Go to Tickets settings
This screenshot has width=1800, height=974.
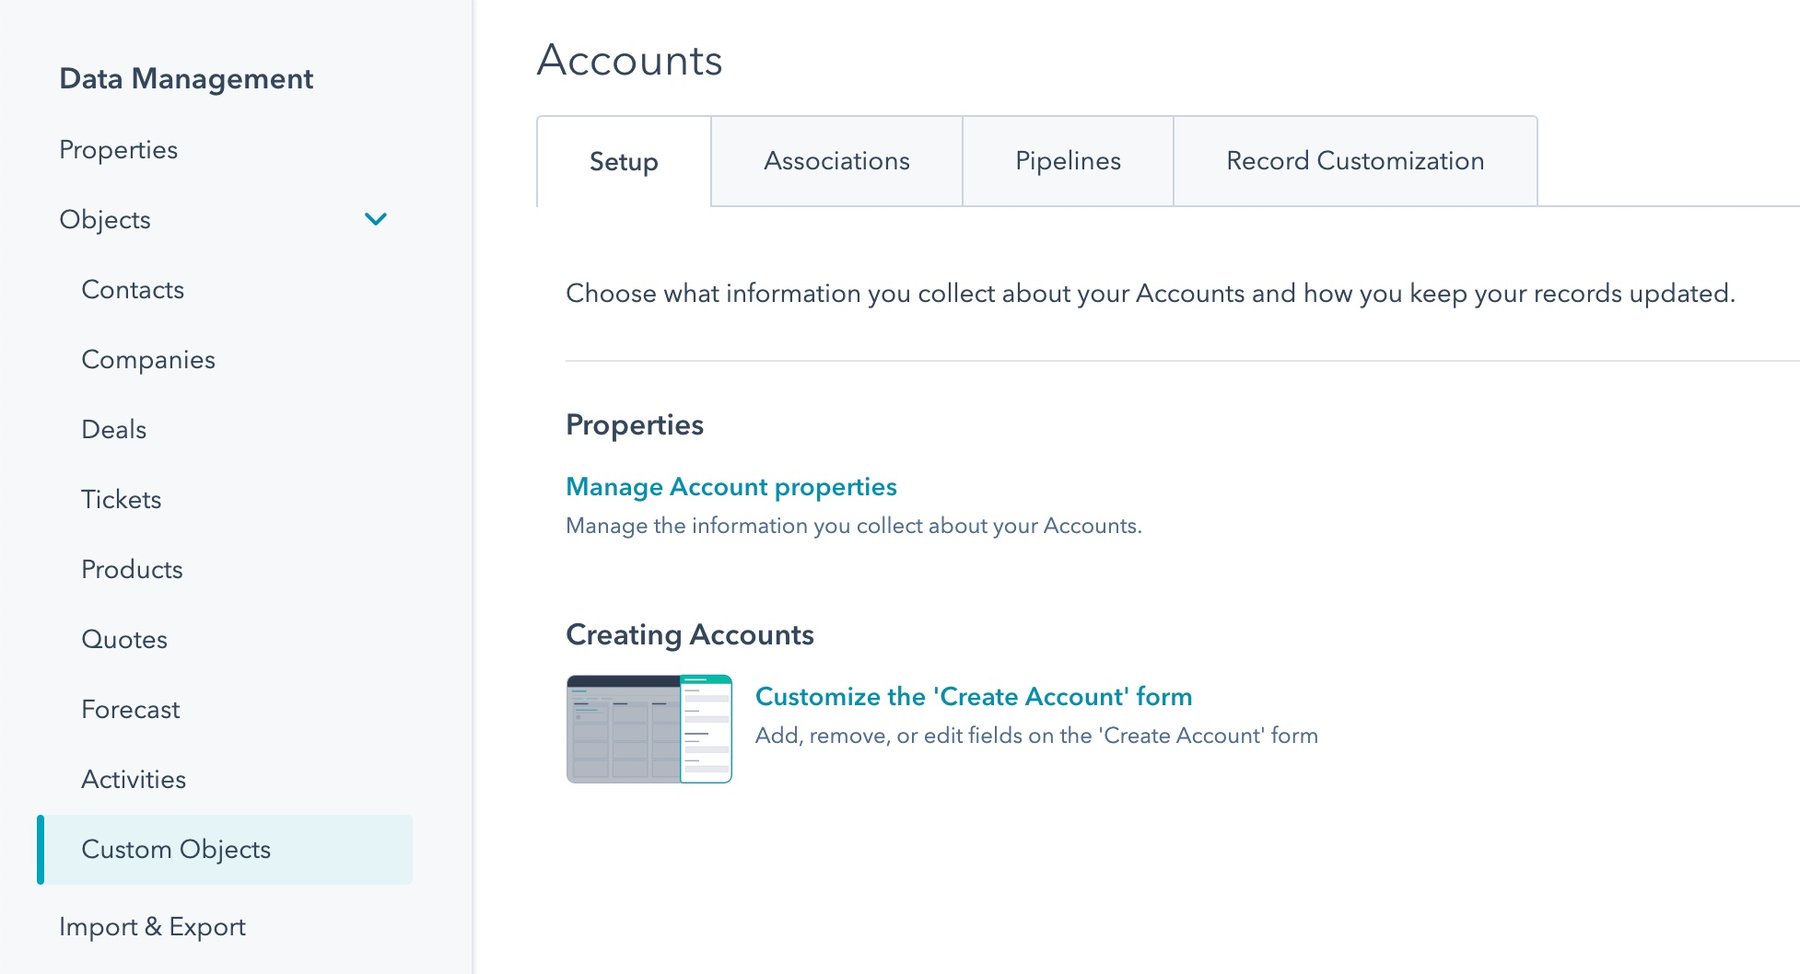tap(120, 499)
